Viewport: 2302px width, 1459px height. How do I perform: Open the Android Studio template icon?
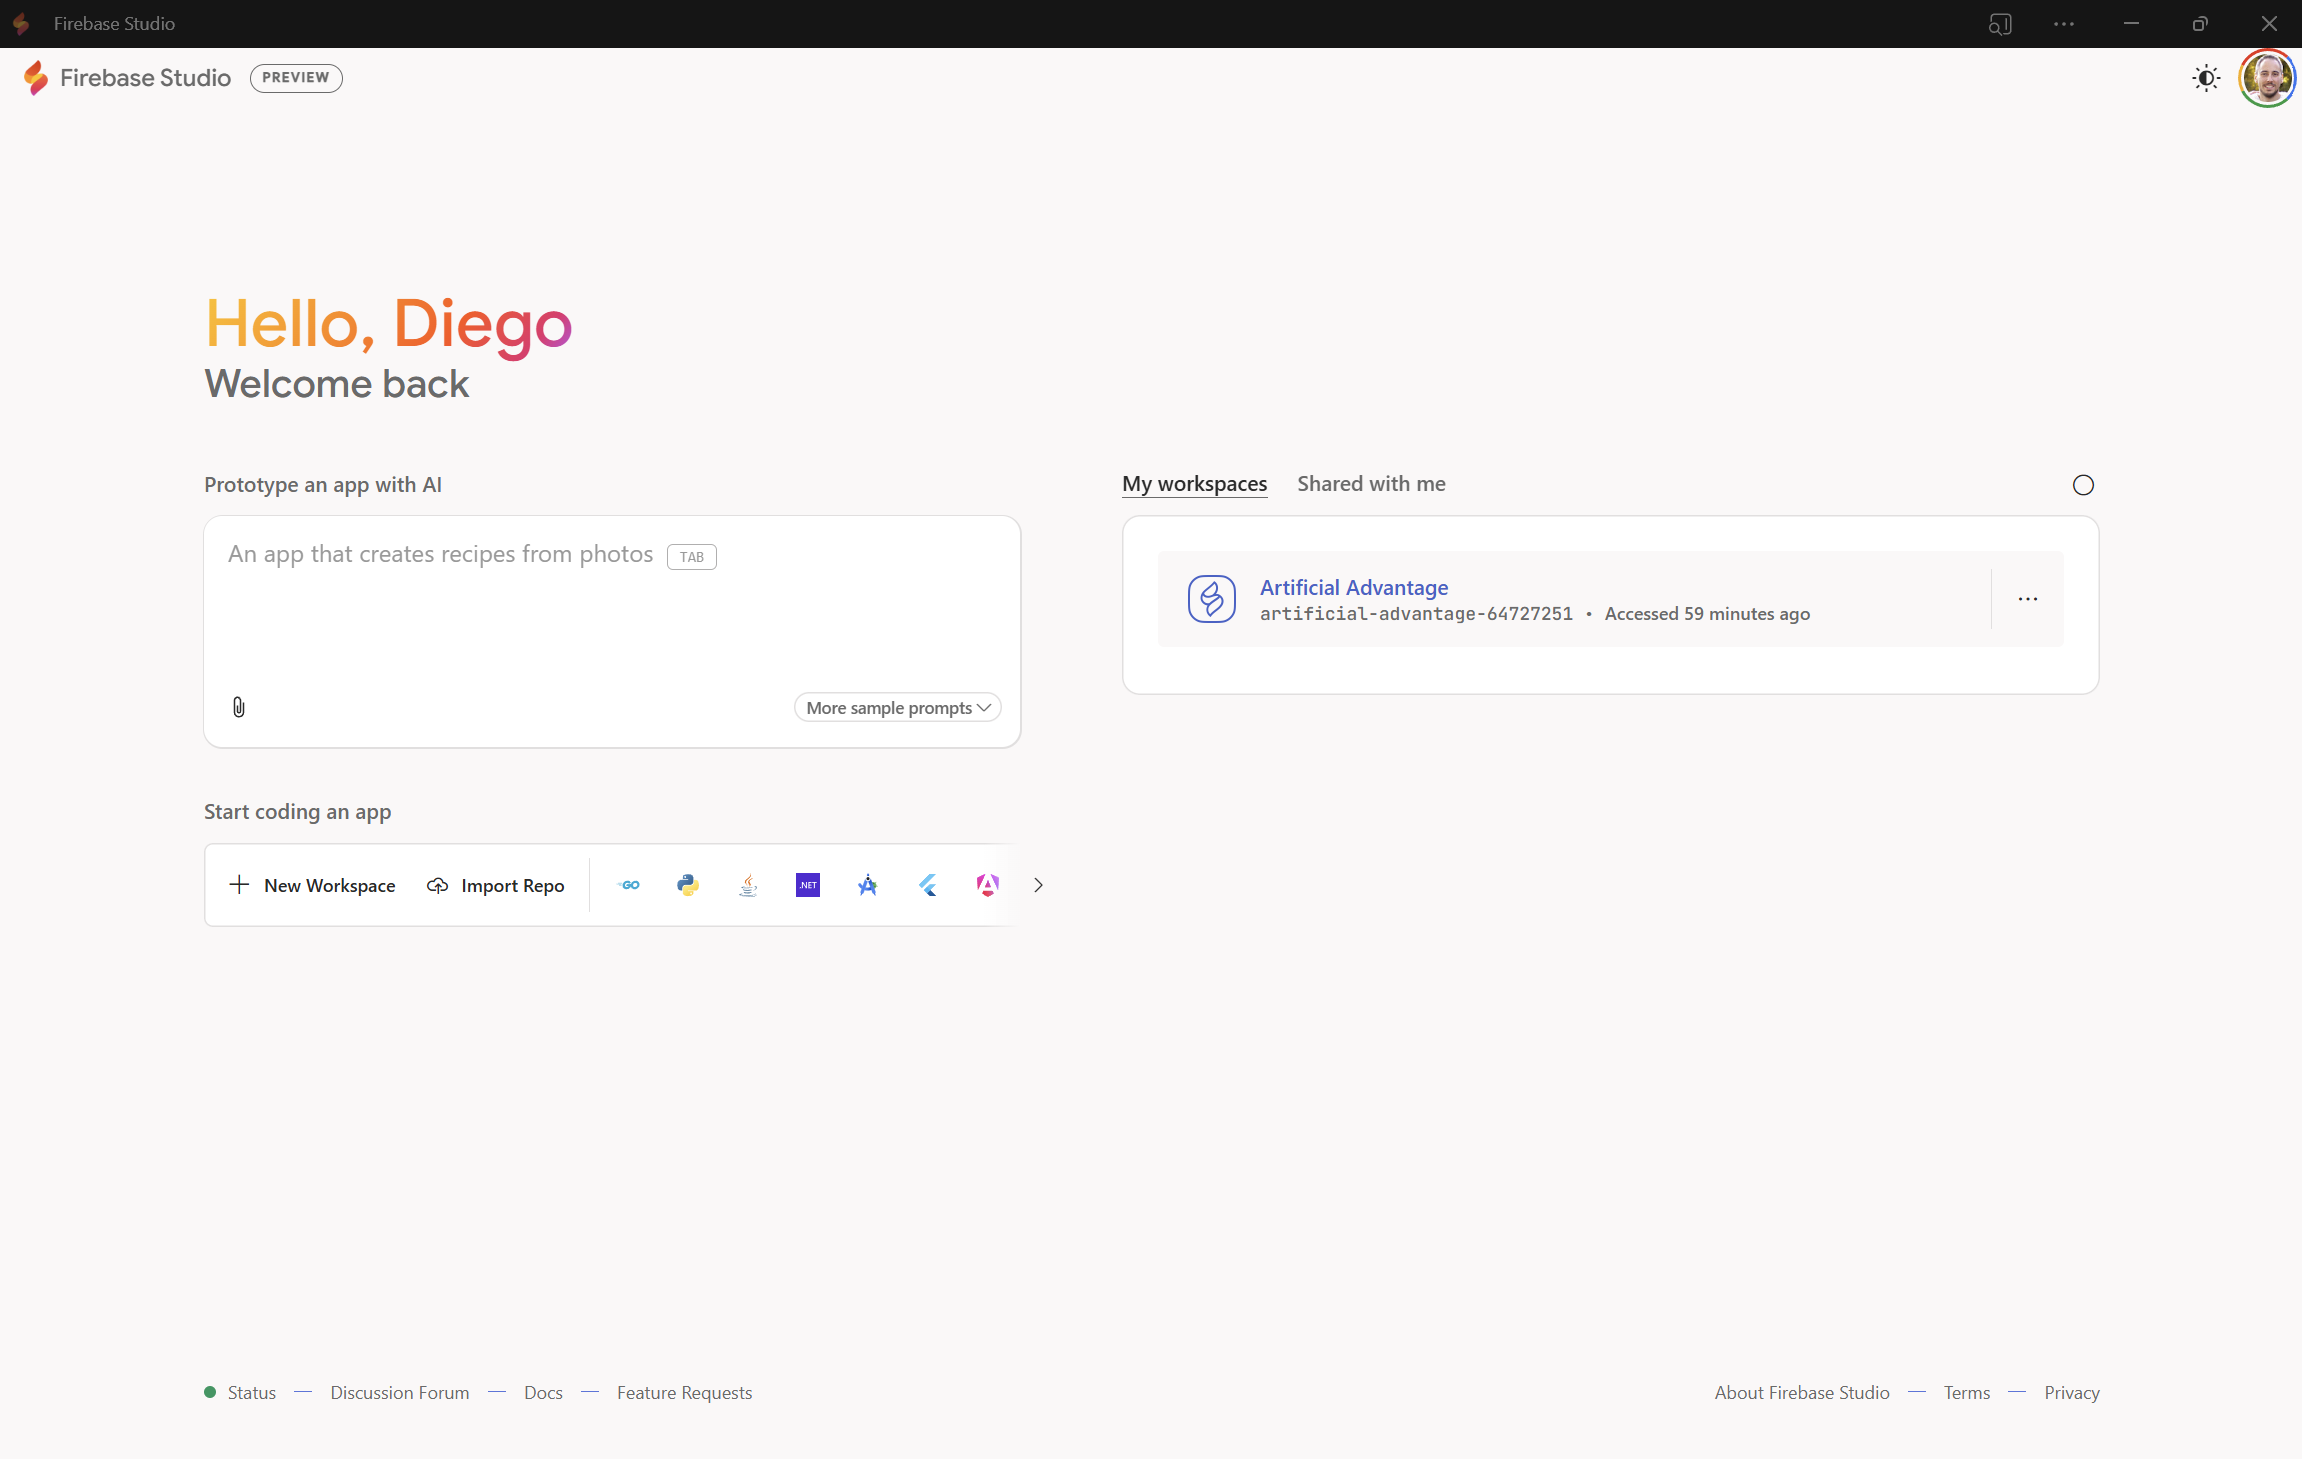point(868,885)
